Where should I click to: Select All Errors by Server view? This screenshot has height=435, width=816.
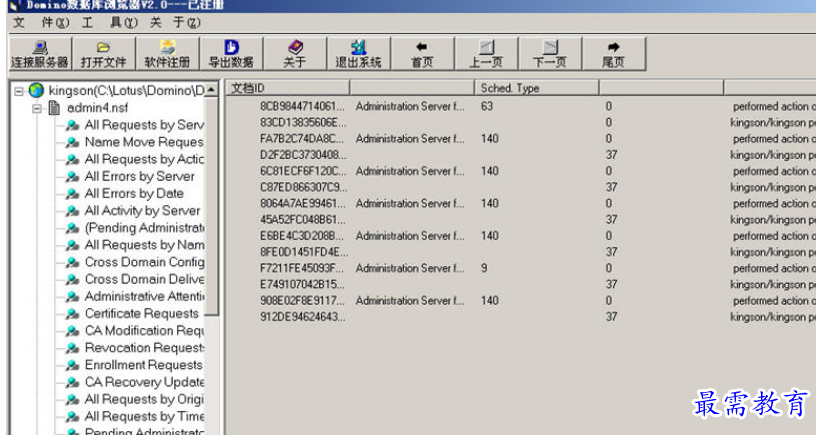[x=139, y=176]
